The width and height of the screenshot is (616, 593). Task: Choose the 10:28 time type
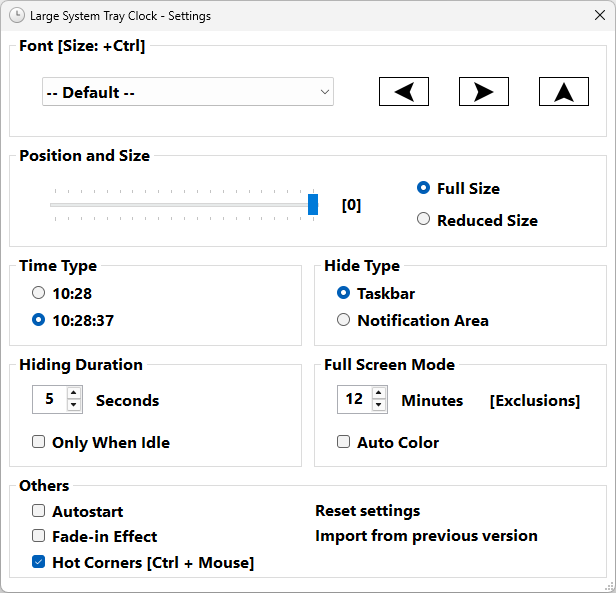point(39,294)
